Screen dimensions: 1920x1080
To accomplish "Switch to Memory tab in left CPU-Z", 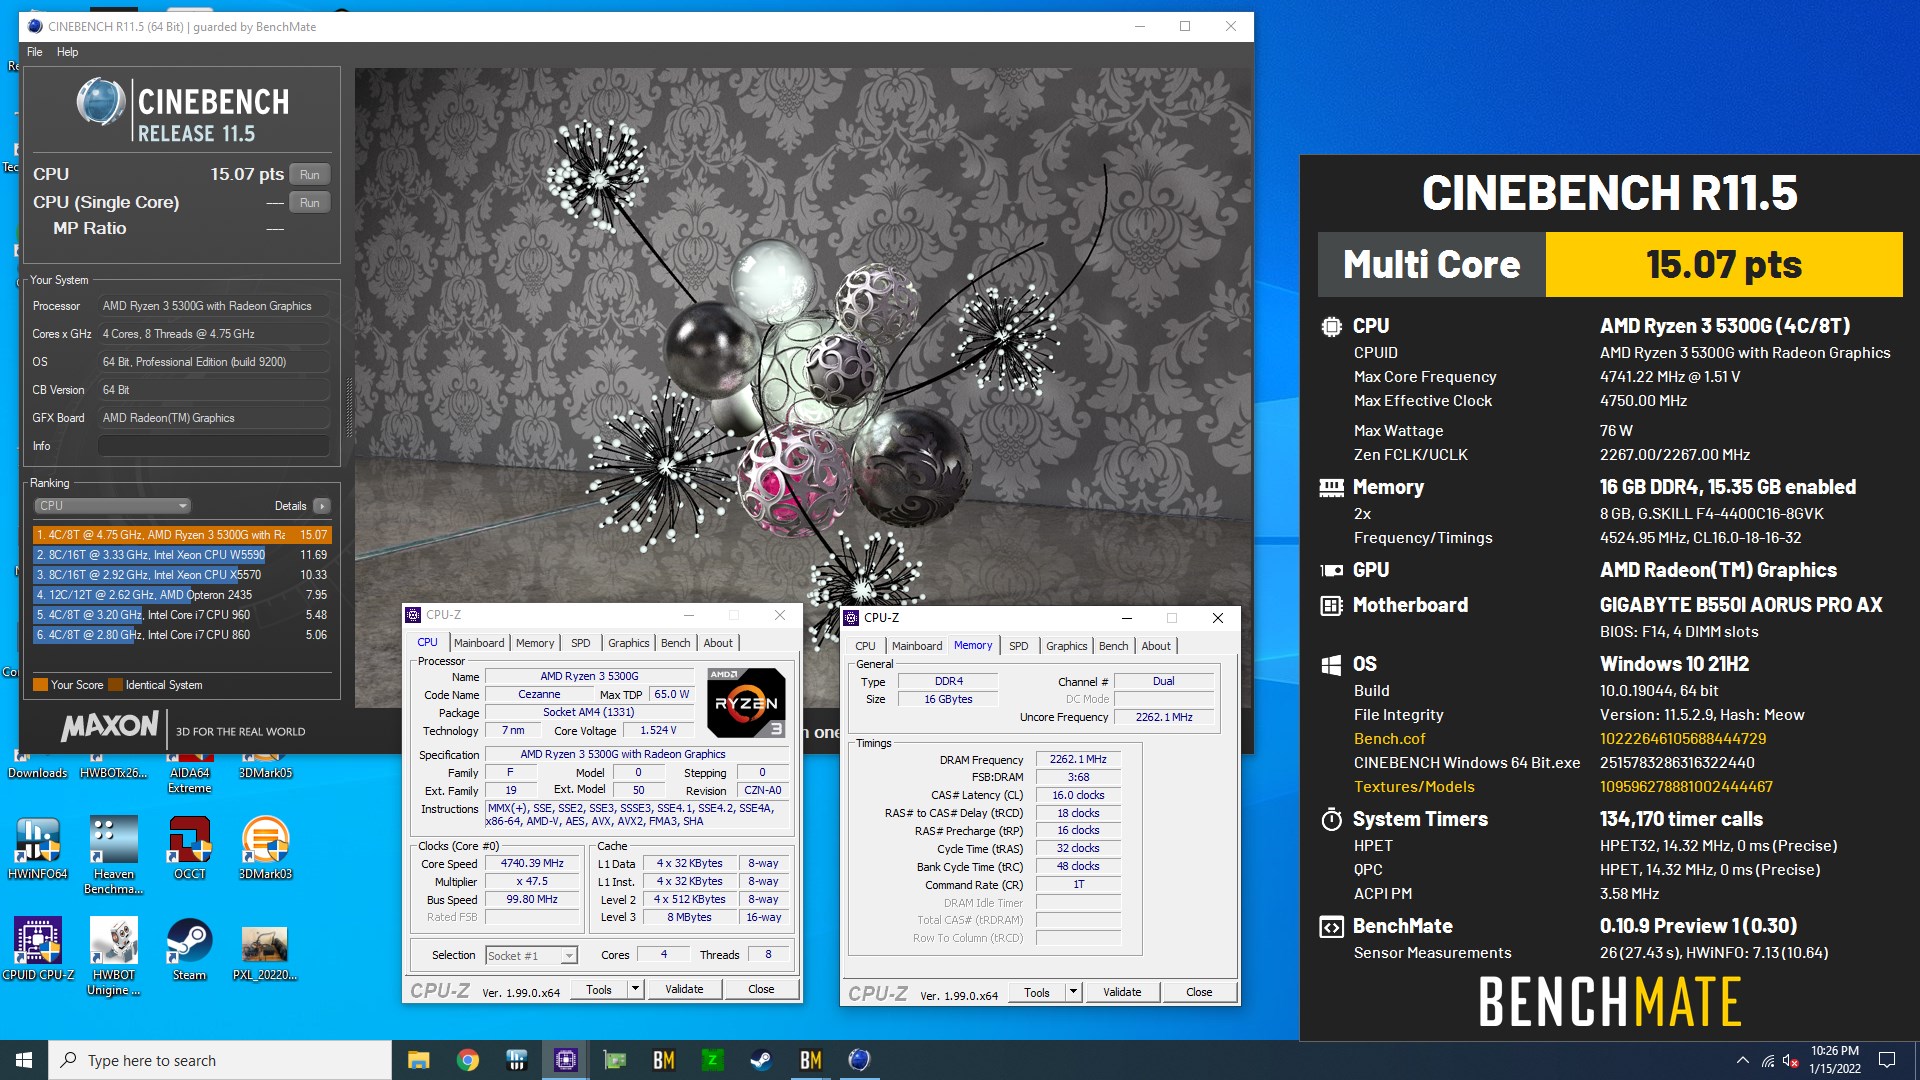I will tap(535, 643).
